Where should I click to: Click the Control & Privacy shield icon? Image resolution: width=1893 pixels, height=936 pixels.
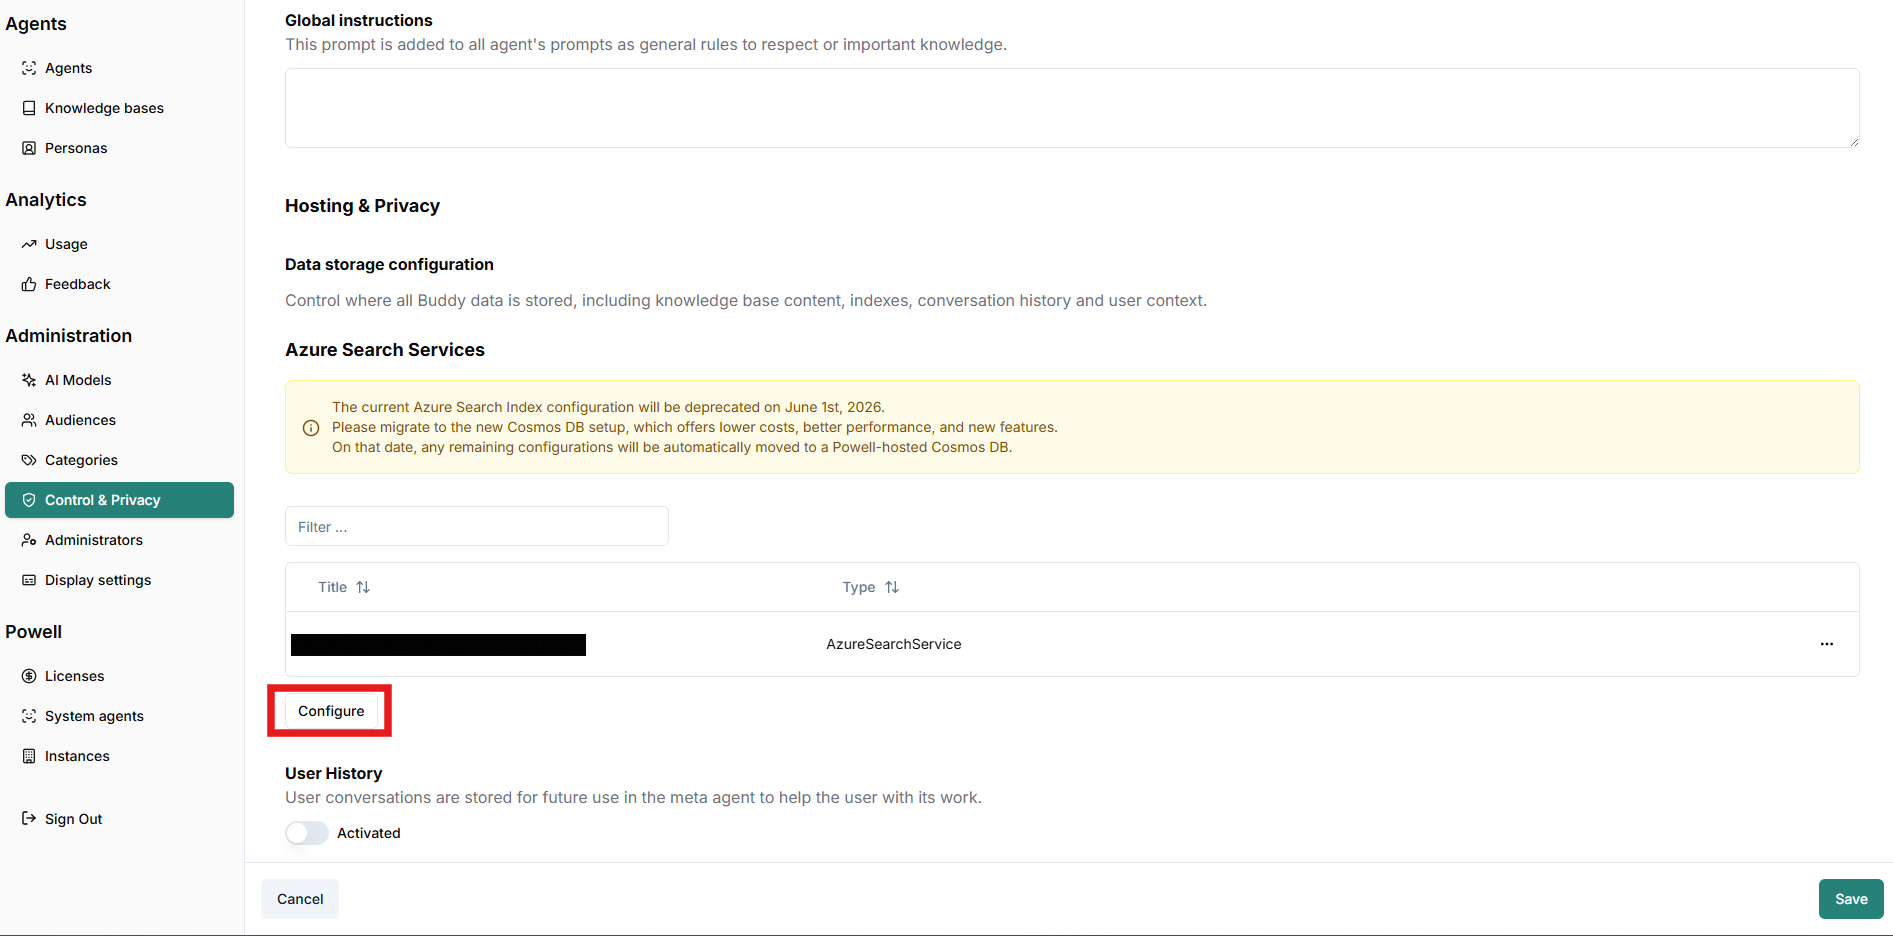(x=29, y=500)
